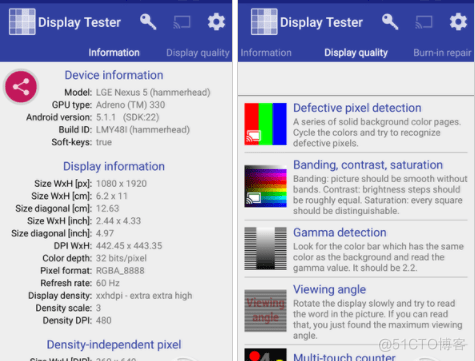This screenshot has width=475, height=361.
Task: Select pixel size value 1080 x 1920
Action: coord(121,184)
